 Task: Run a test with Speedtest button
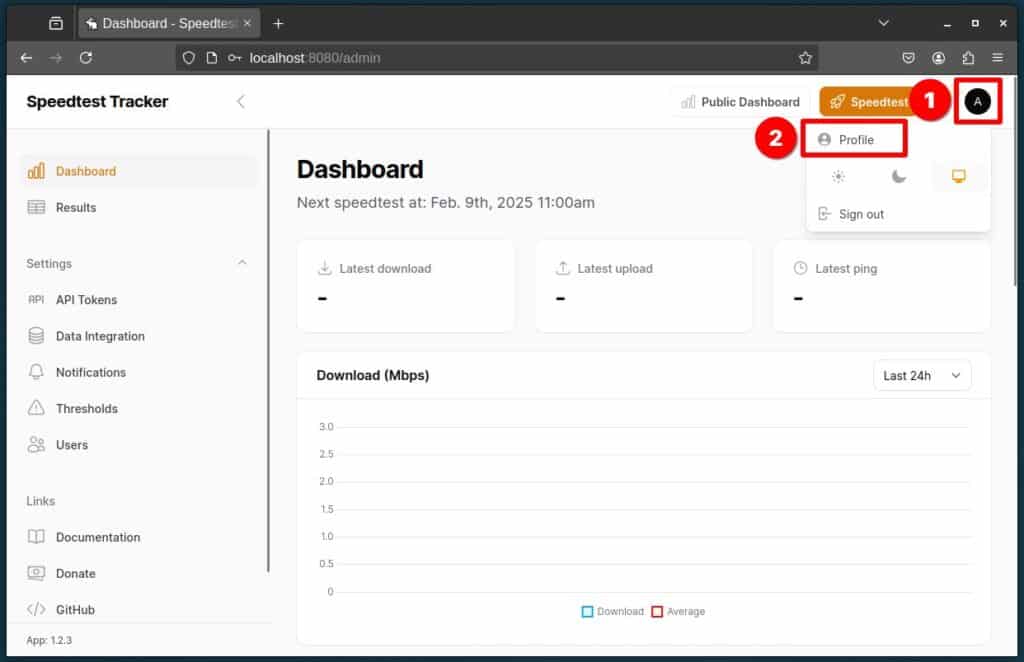click(867, 102)
